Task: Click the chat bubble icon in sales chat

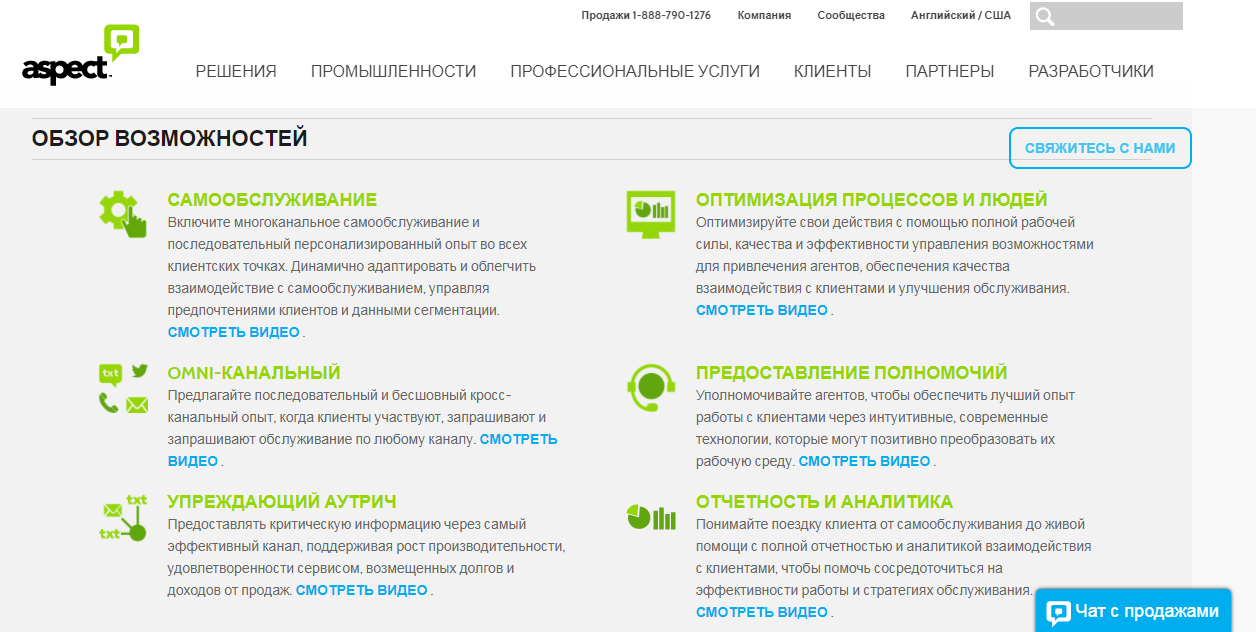Action: point(1056,612)
